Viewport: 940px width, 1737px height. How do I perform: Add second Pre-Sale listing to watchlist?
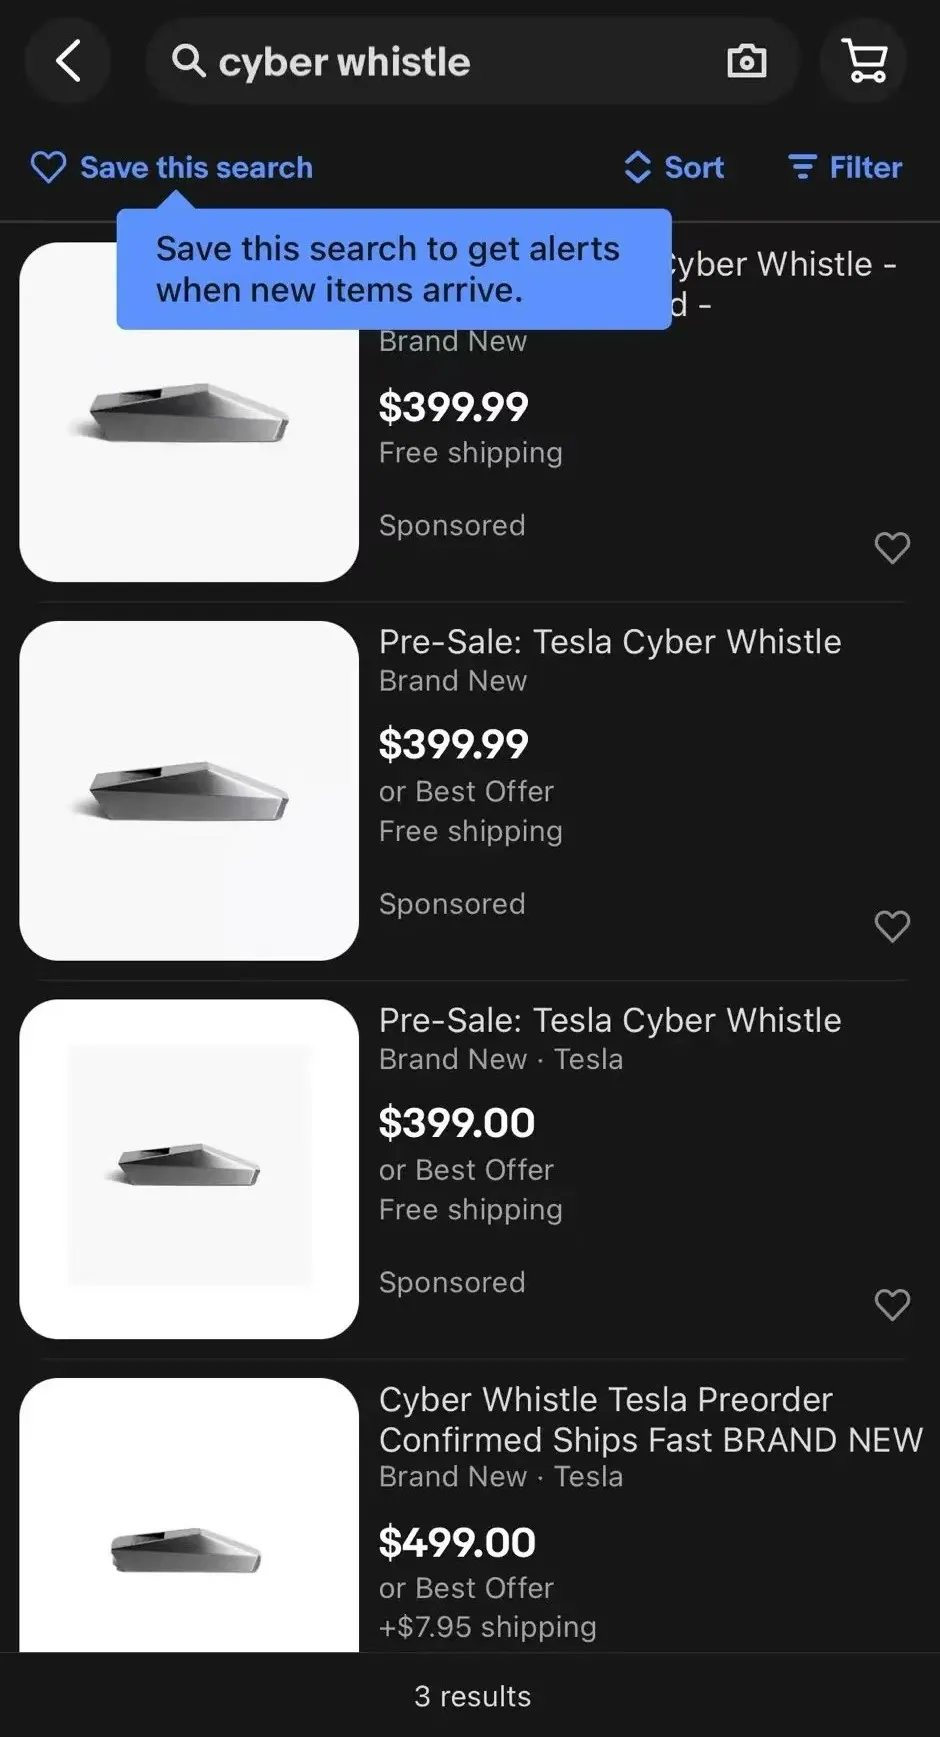(x=891, y=926)
